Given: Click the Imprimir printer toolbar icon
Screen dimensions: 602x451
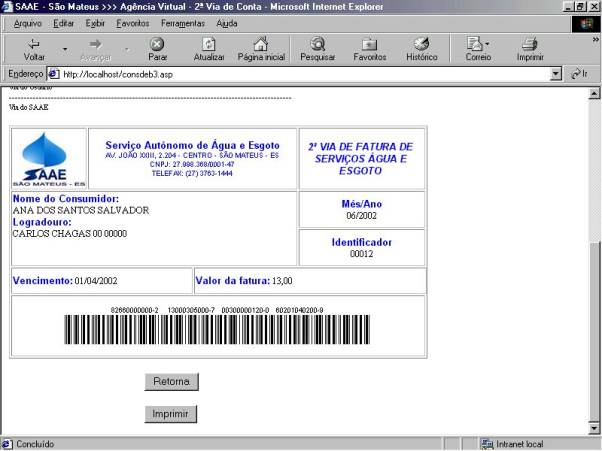Looking at the screenshot, I should tap(530, 44).
